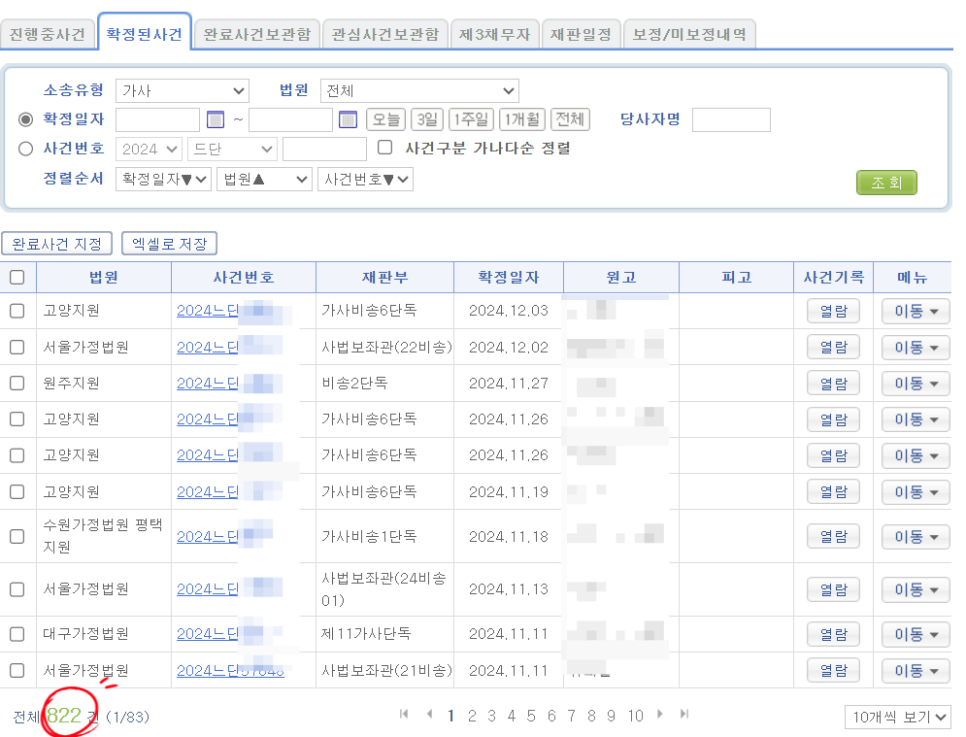Click the 확정일자 end date input field
Viewport: 966px width, 737px height.
(x=291, y=120)
